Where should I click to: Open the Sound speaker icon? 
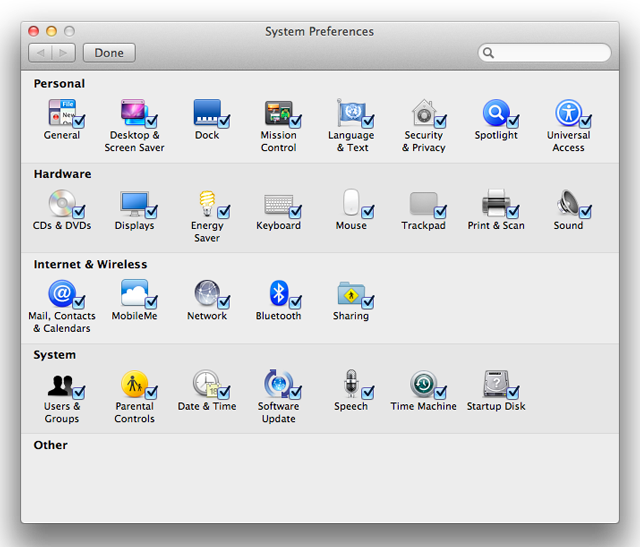(568, 202)
